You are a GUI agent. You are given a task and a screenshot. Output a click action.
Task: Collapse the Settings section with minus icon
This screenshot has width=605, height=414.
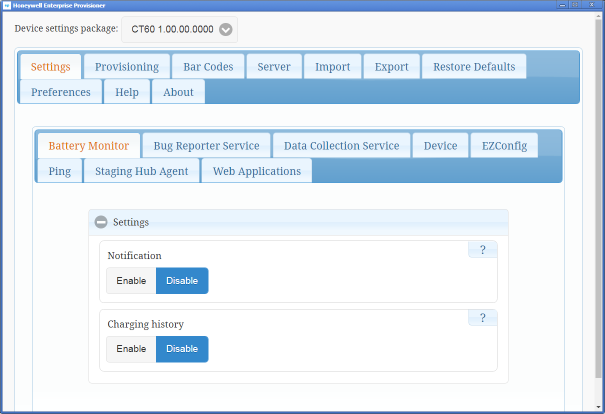tap(101, 222)
